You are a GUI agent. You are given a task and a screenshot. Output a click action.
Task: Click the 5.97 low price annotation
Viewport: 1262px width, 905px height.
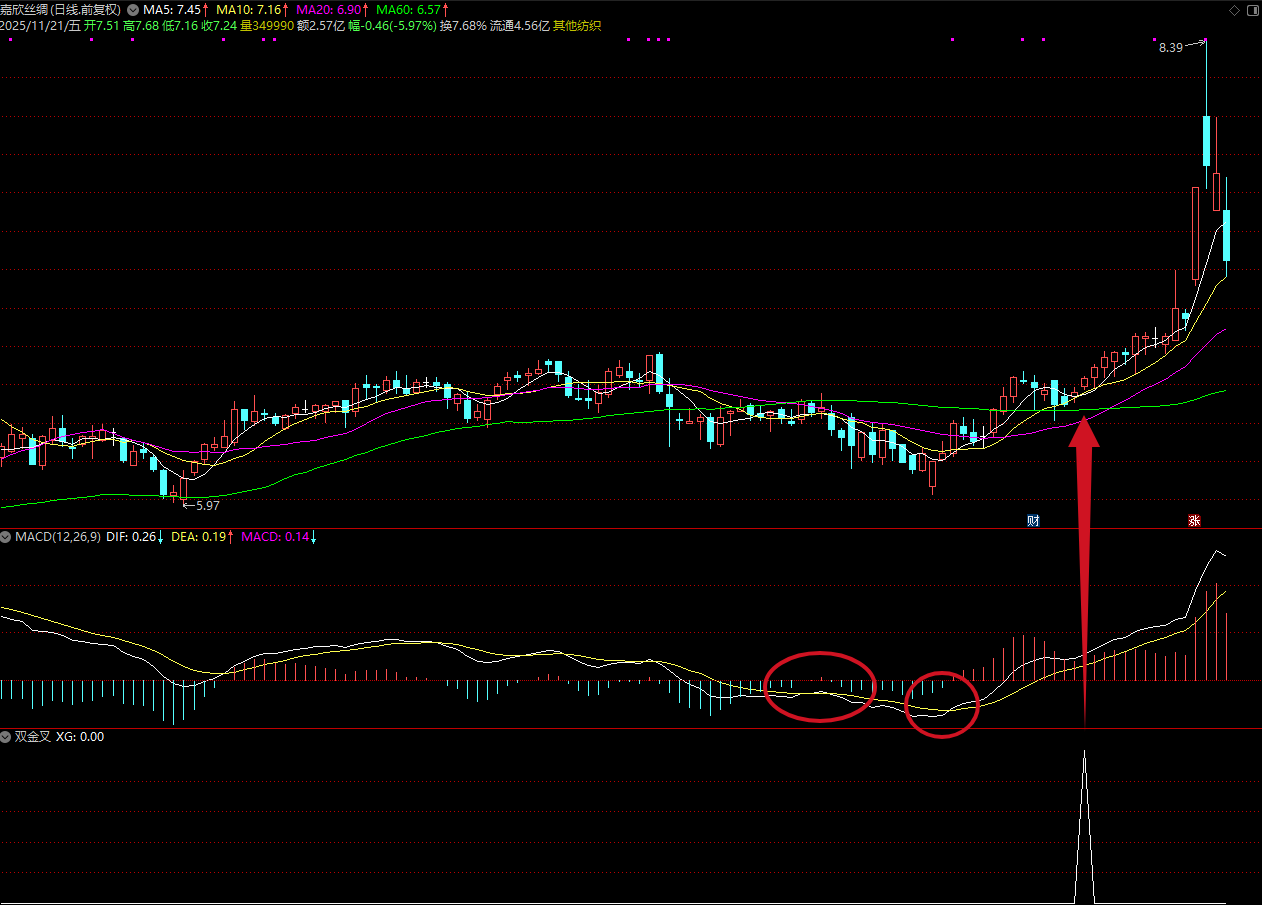(205, 506)
